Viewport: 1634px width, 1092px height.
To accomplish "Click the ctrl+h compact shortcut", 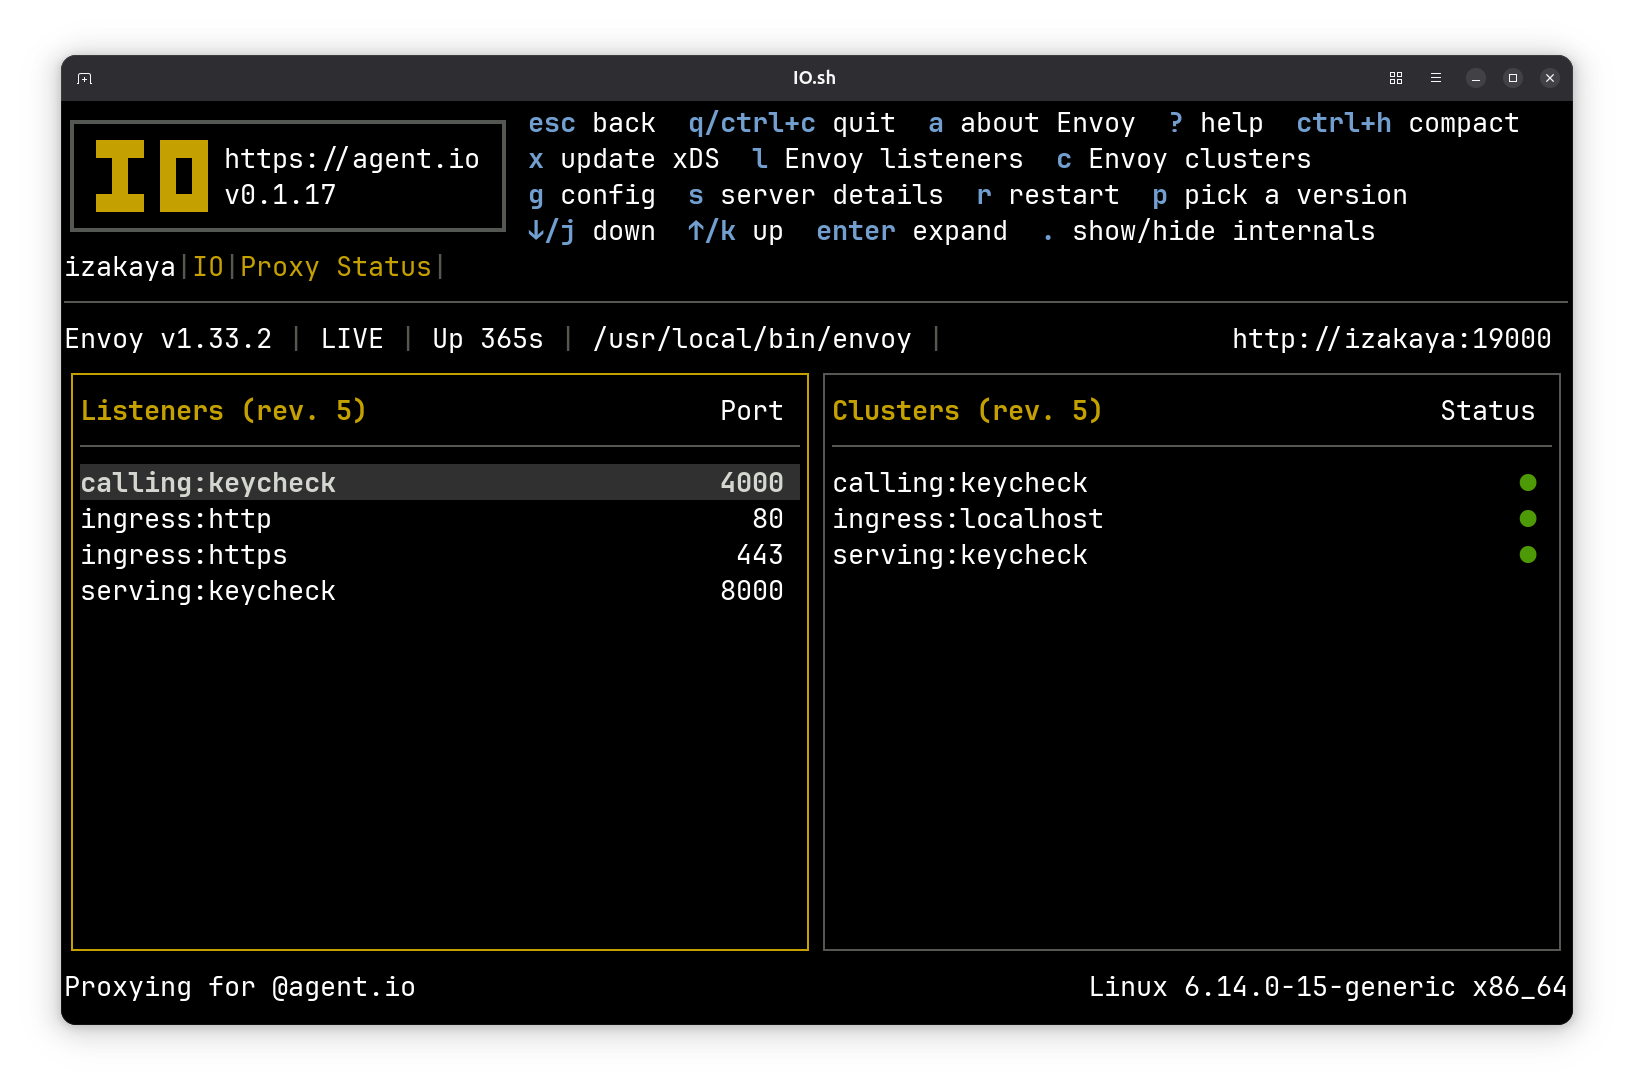I will pyautogui.click(x=1408, y=123).
